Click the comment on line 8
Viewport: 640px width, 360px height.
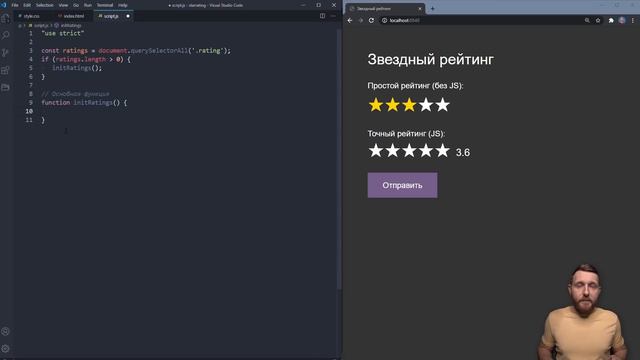(x=76, y=94)
